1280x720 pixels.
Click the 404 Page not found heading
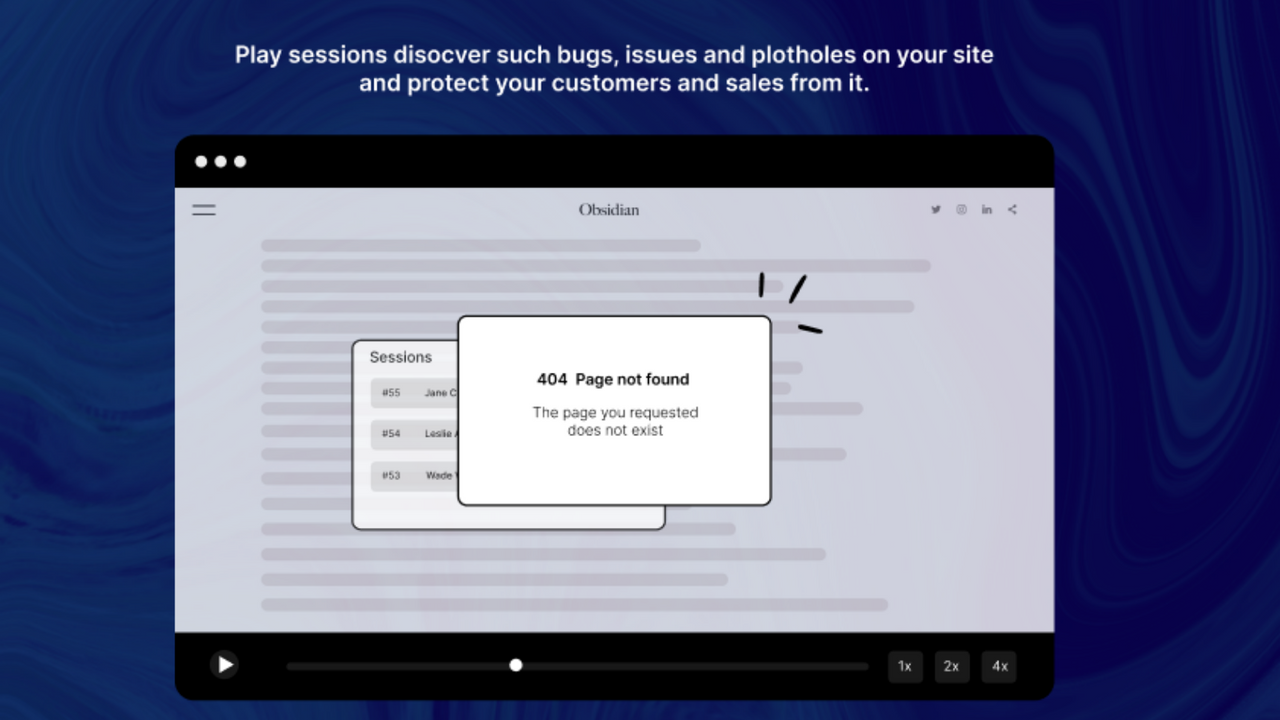pyautogui.click(x=613, y=379)
